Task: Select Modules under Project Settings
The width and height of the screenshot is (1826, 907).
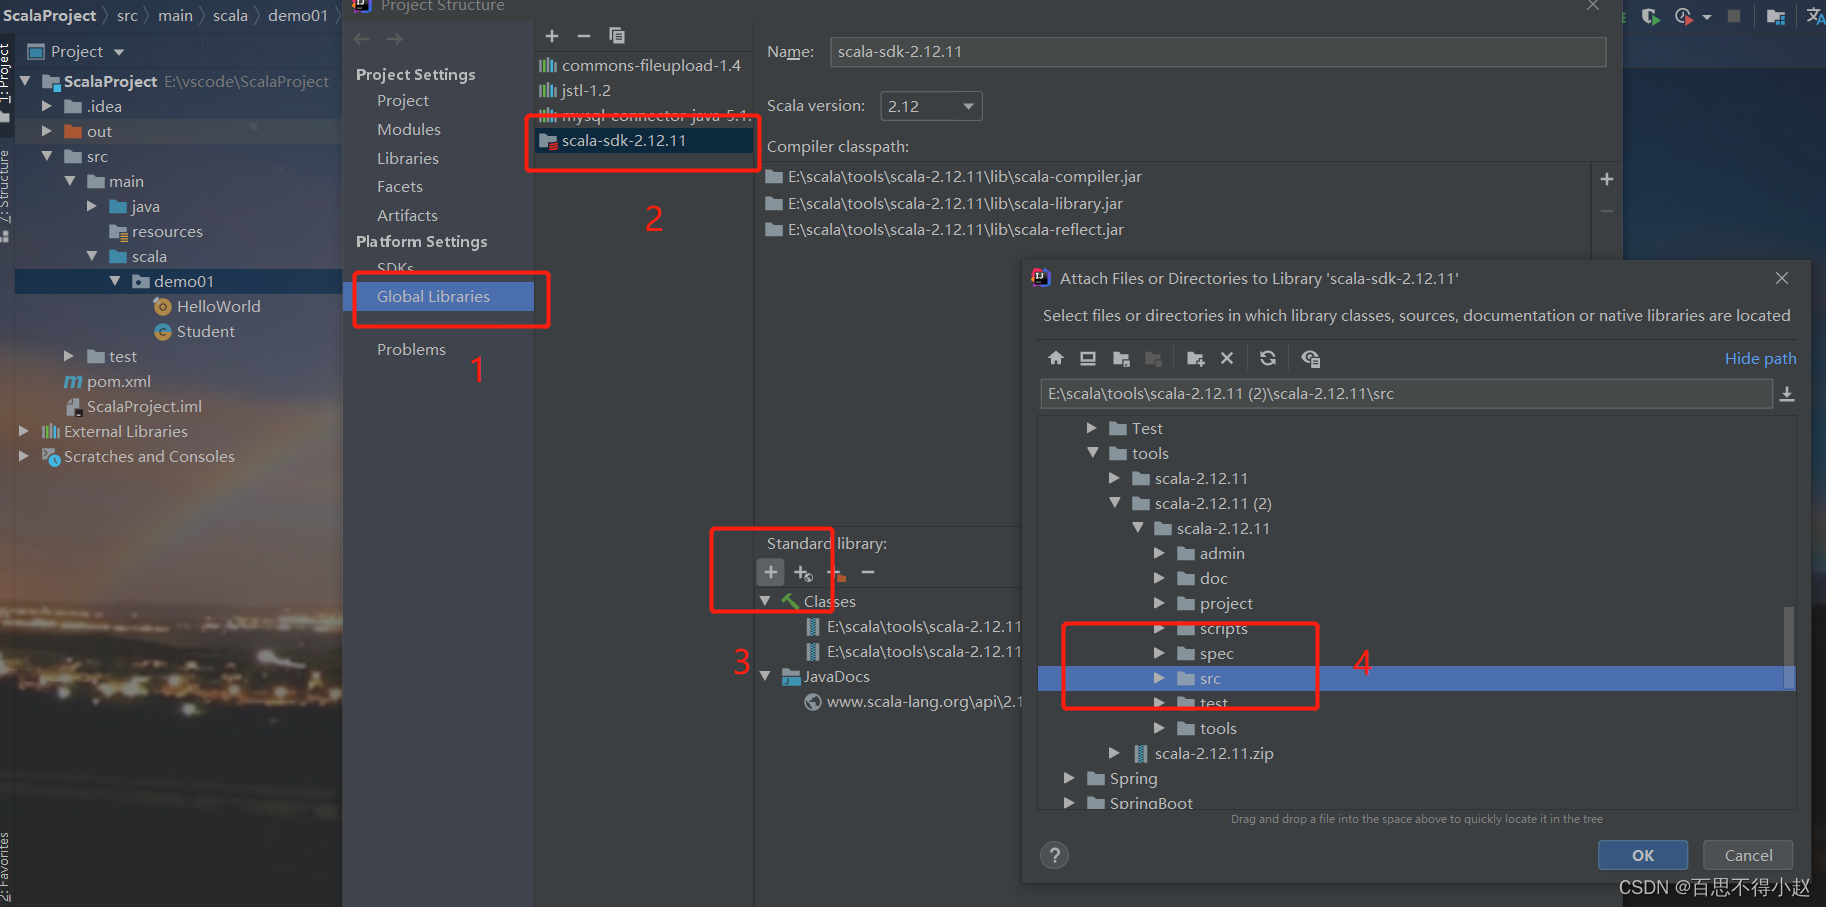Action: pos(409,130)
